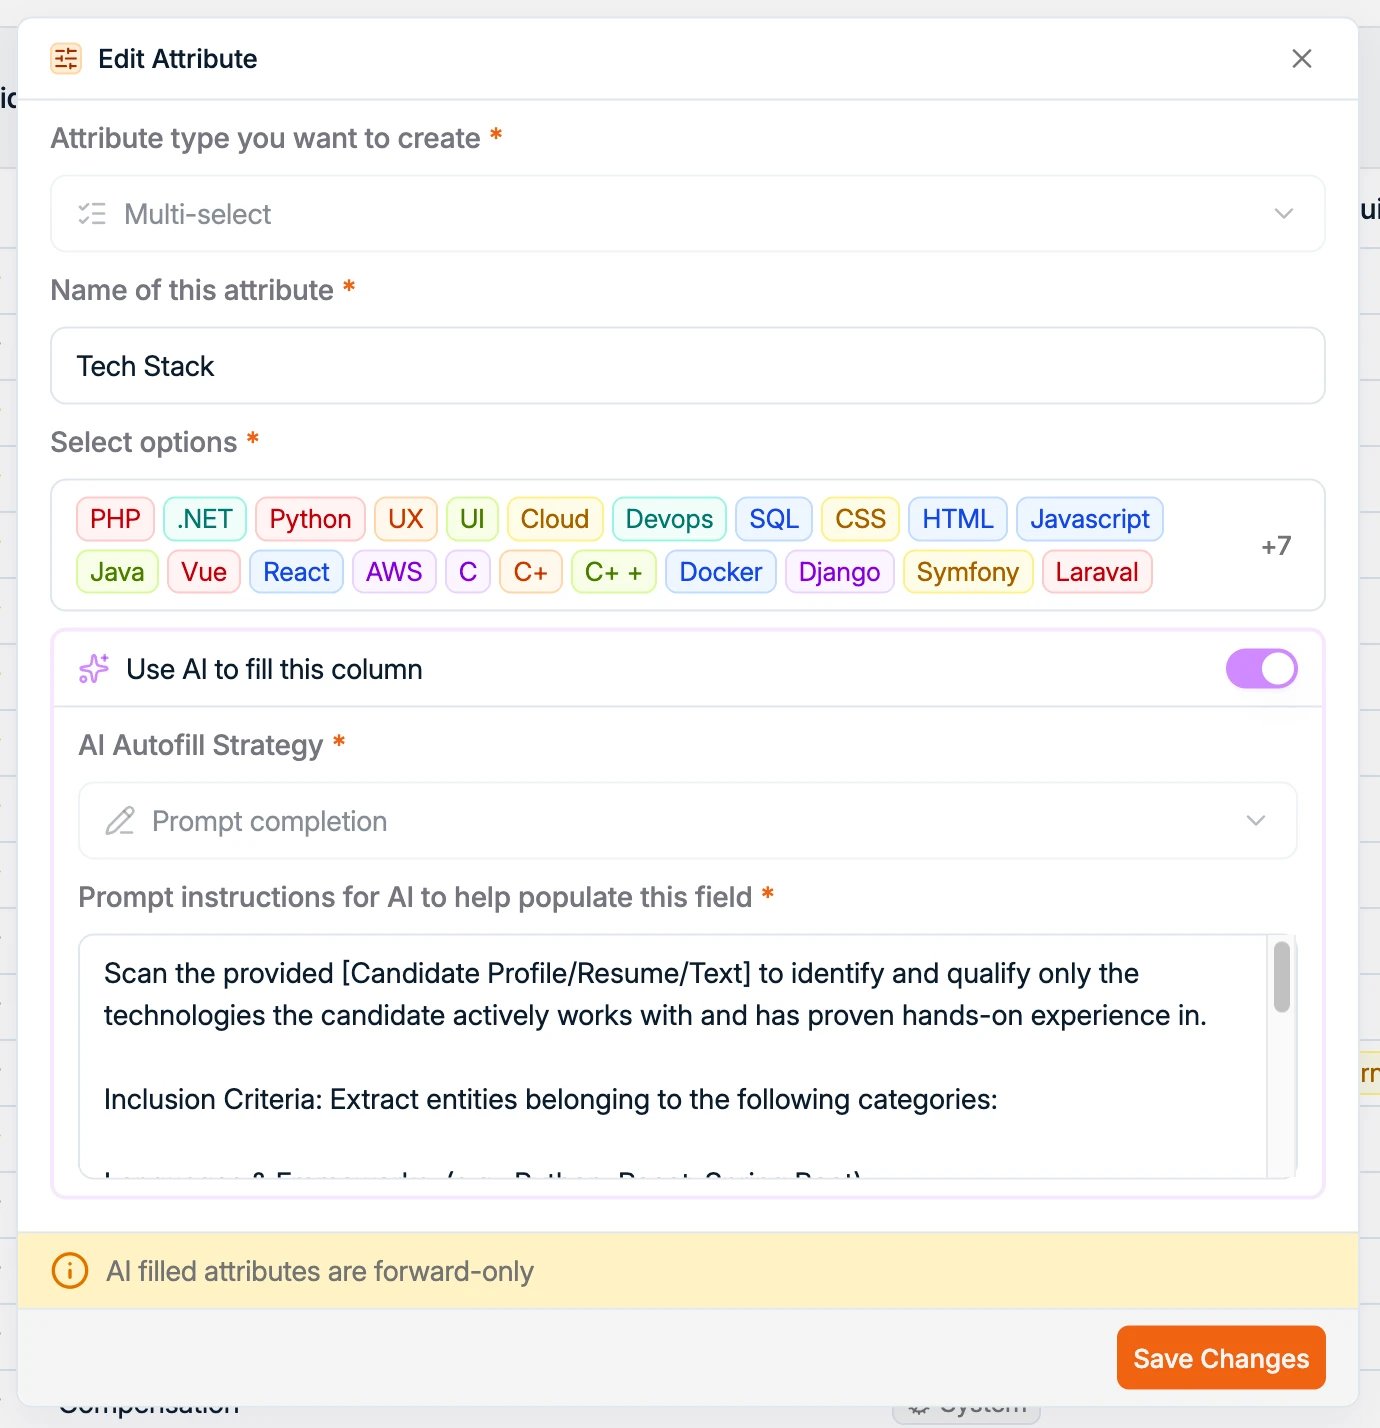Select the PHP option tag

point(115,519)
